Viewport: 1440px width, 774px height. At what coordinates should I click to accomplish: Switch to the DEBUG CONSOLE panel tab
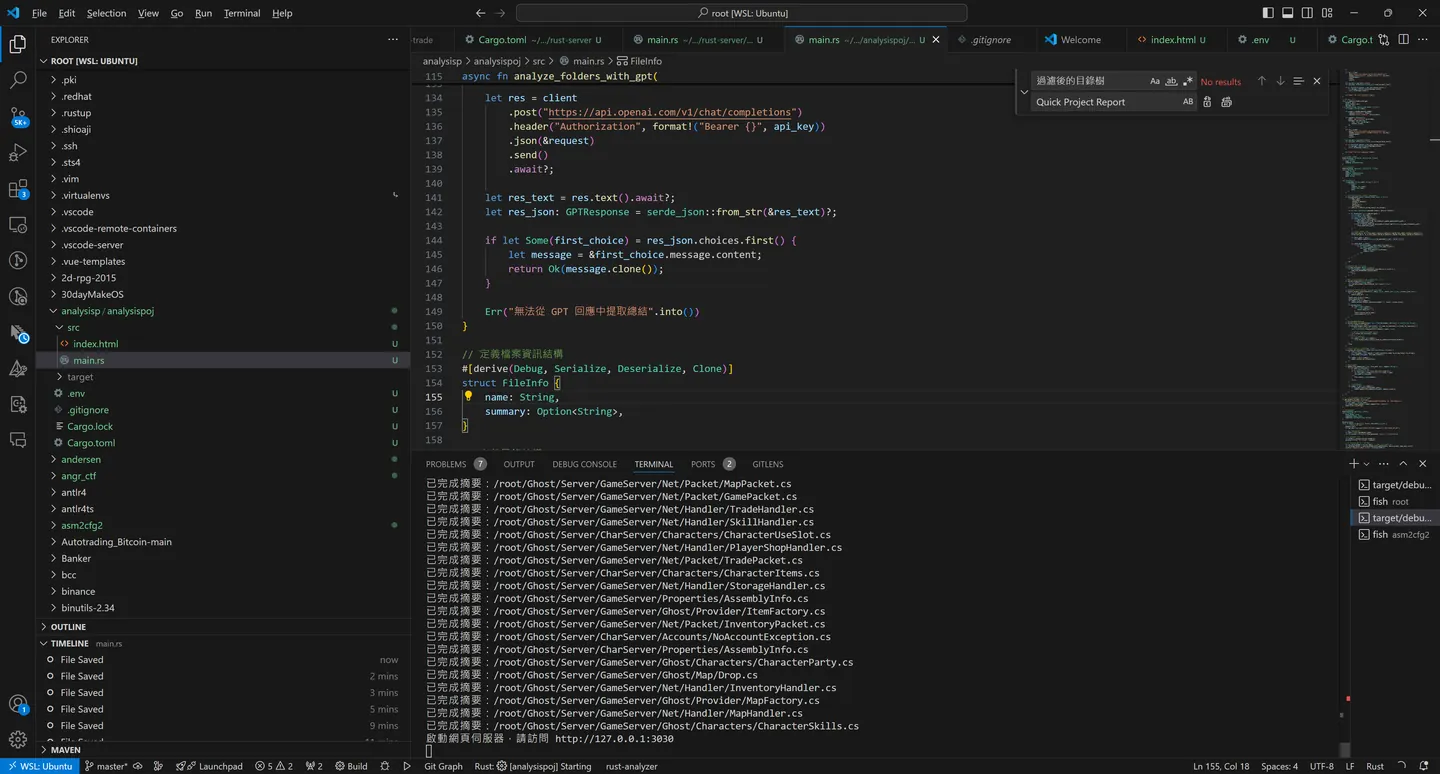(585, 464)
